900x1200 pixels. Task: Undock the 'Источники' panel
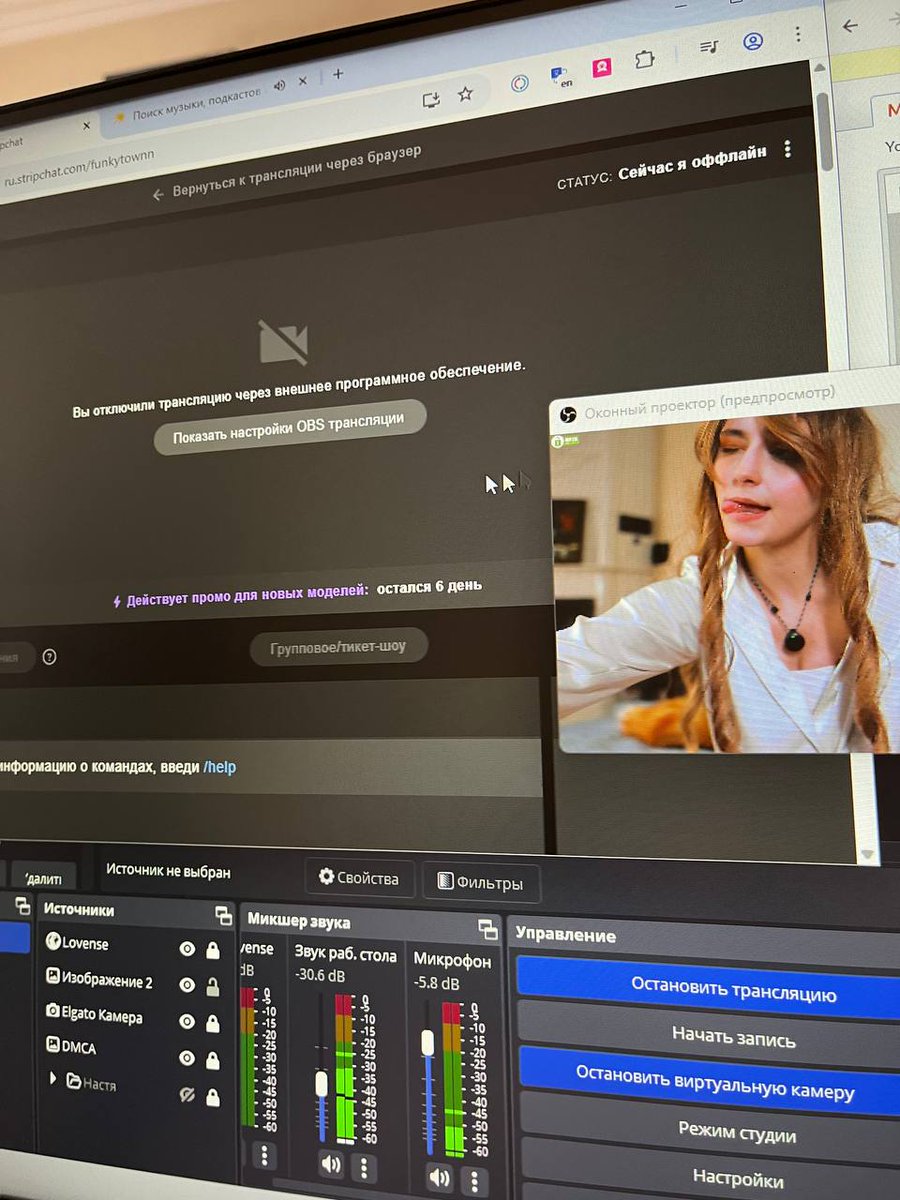click(223, 914)
